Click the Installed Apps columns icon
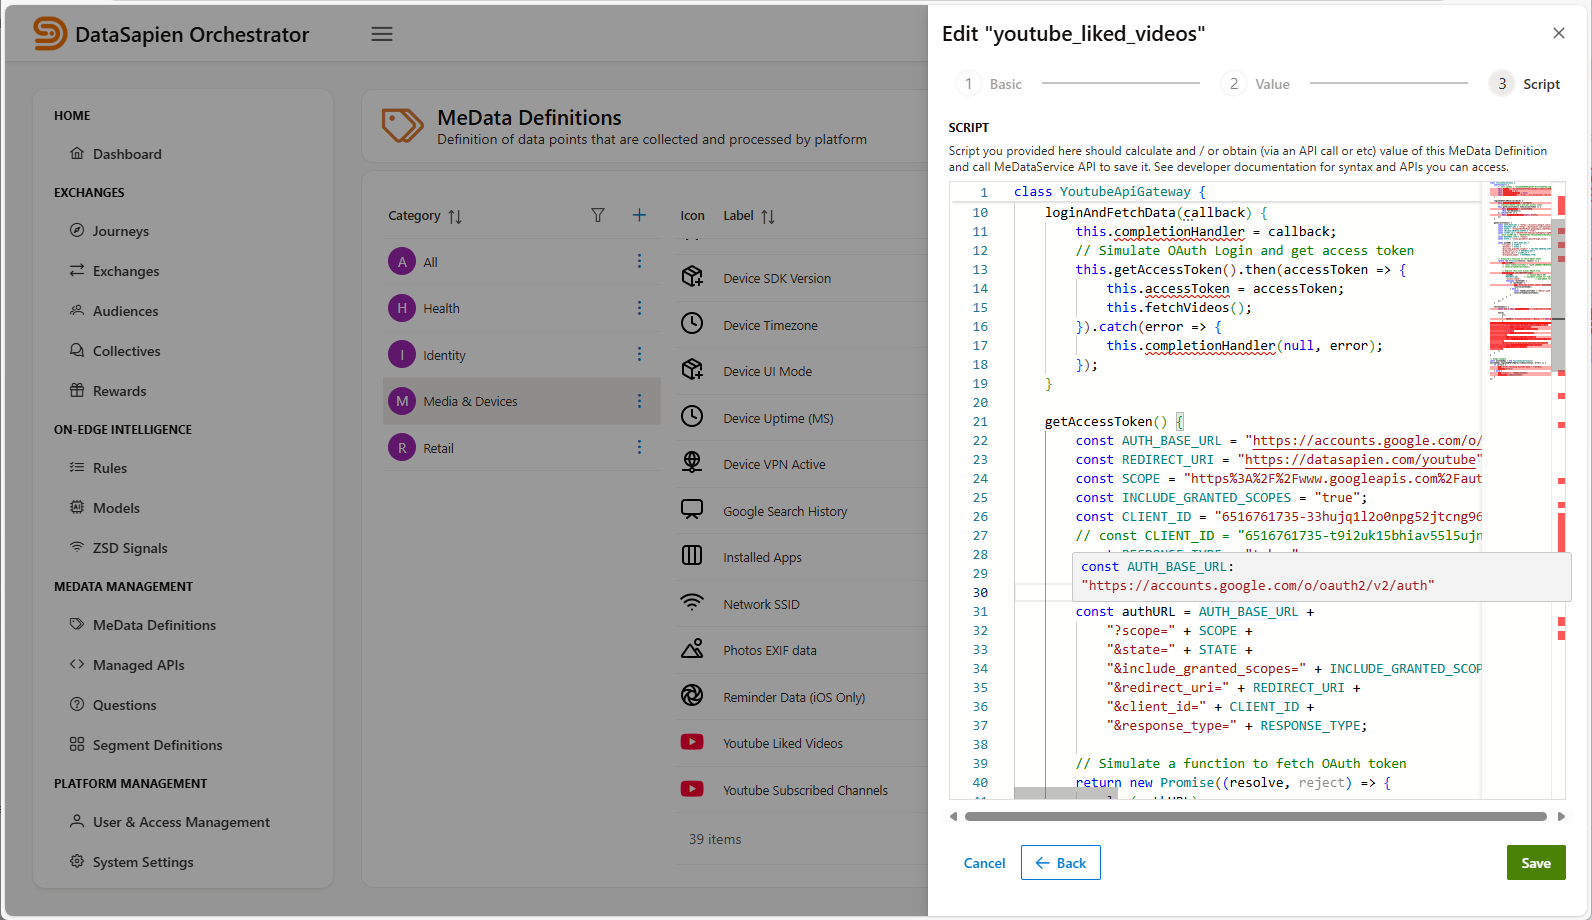 [x=692, y=555]
